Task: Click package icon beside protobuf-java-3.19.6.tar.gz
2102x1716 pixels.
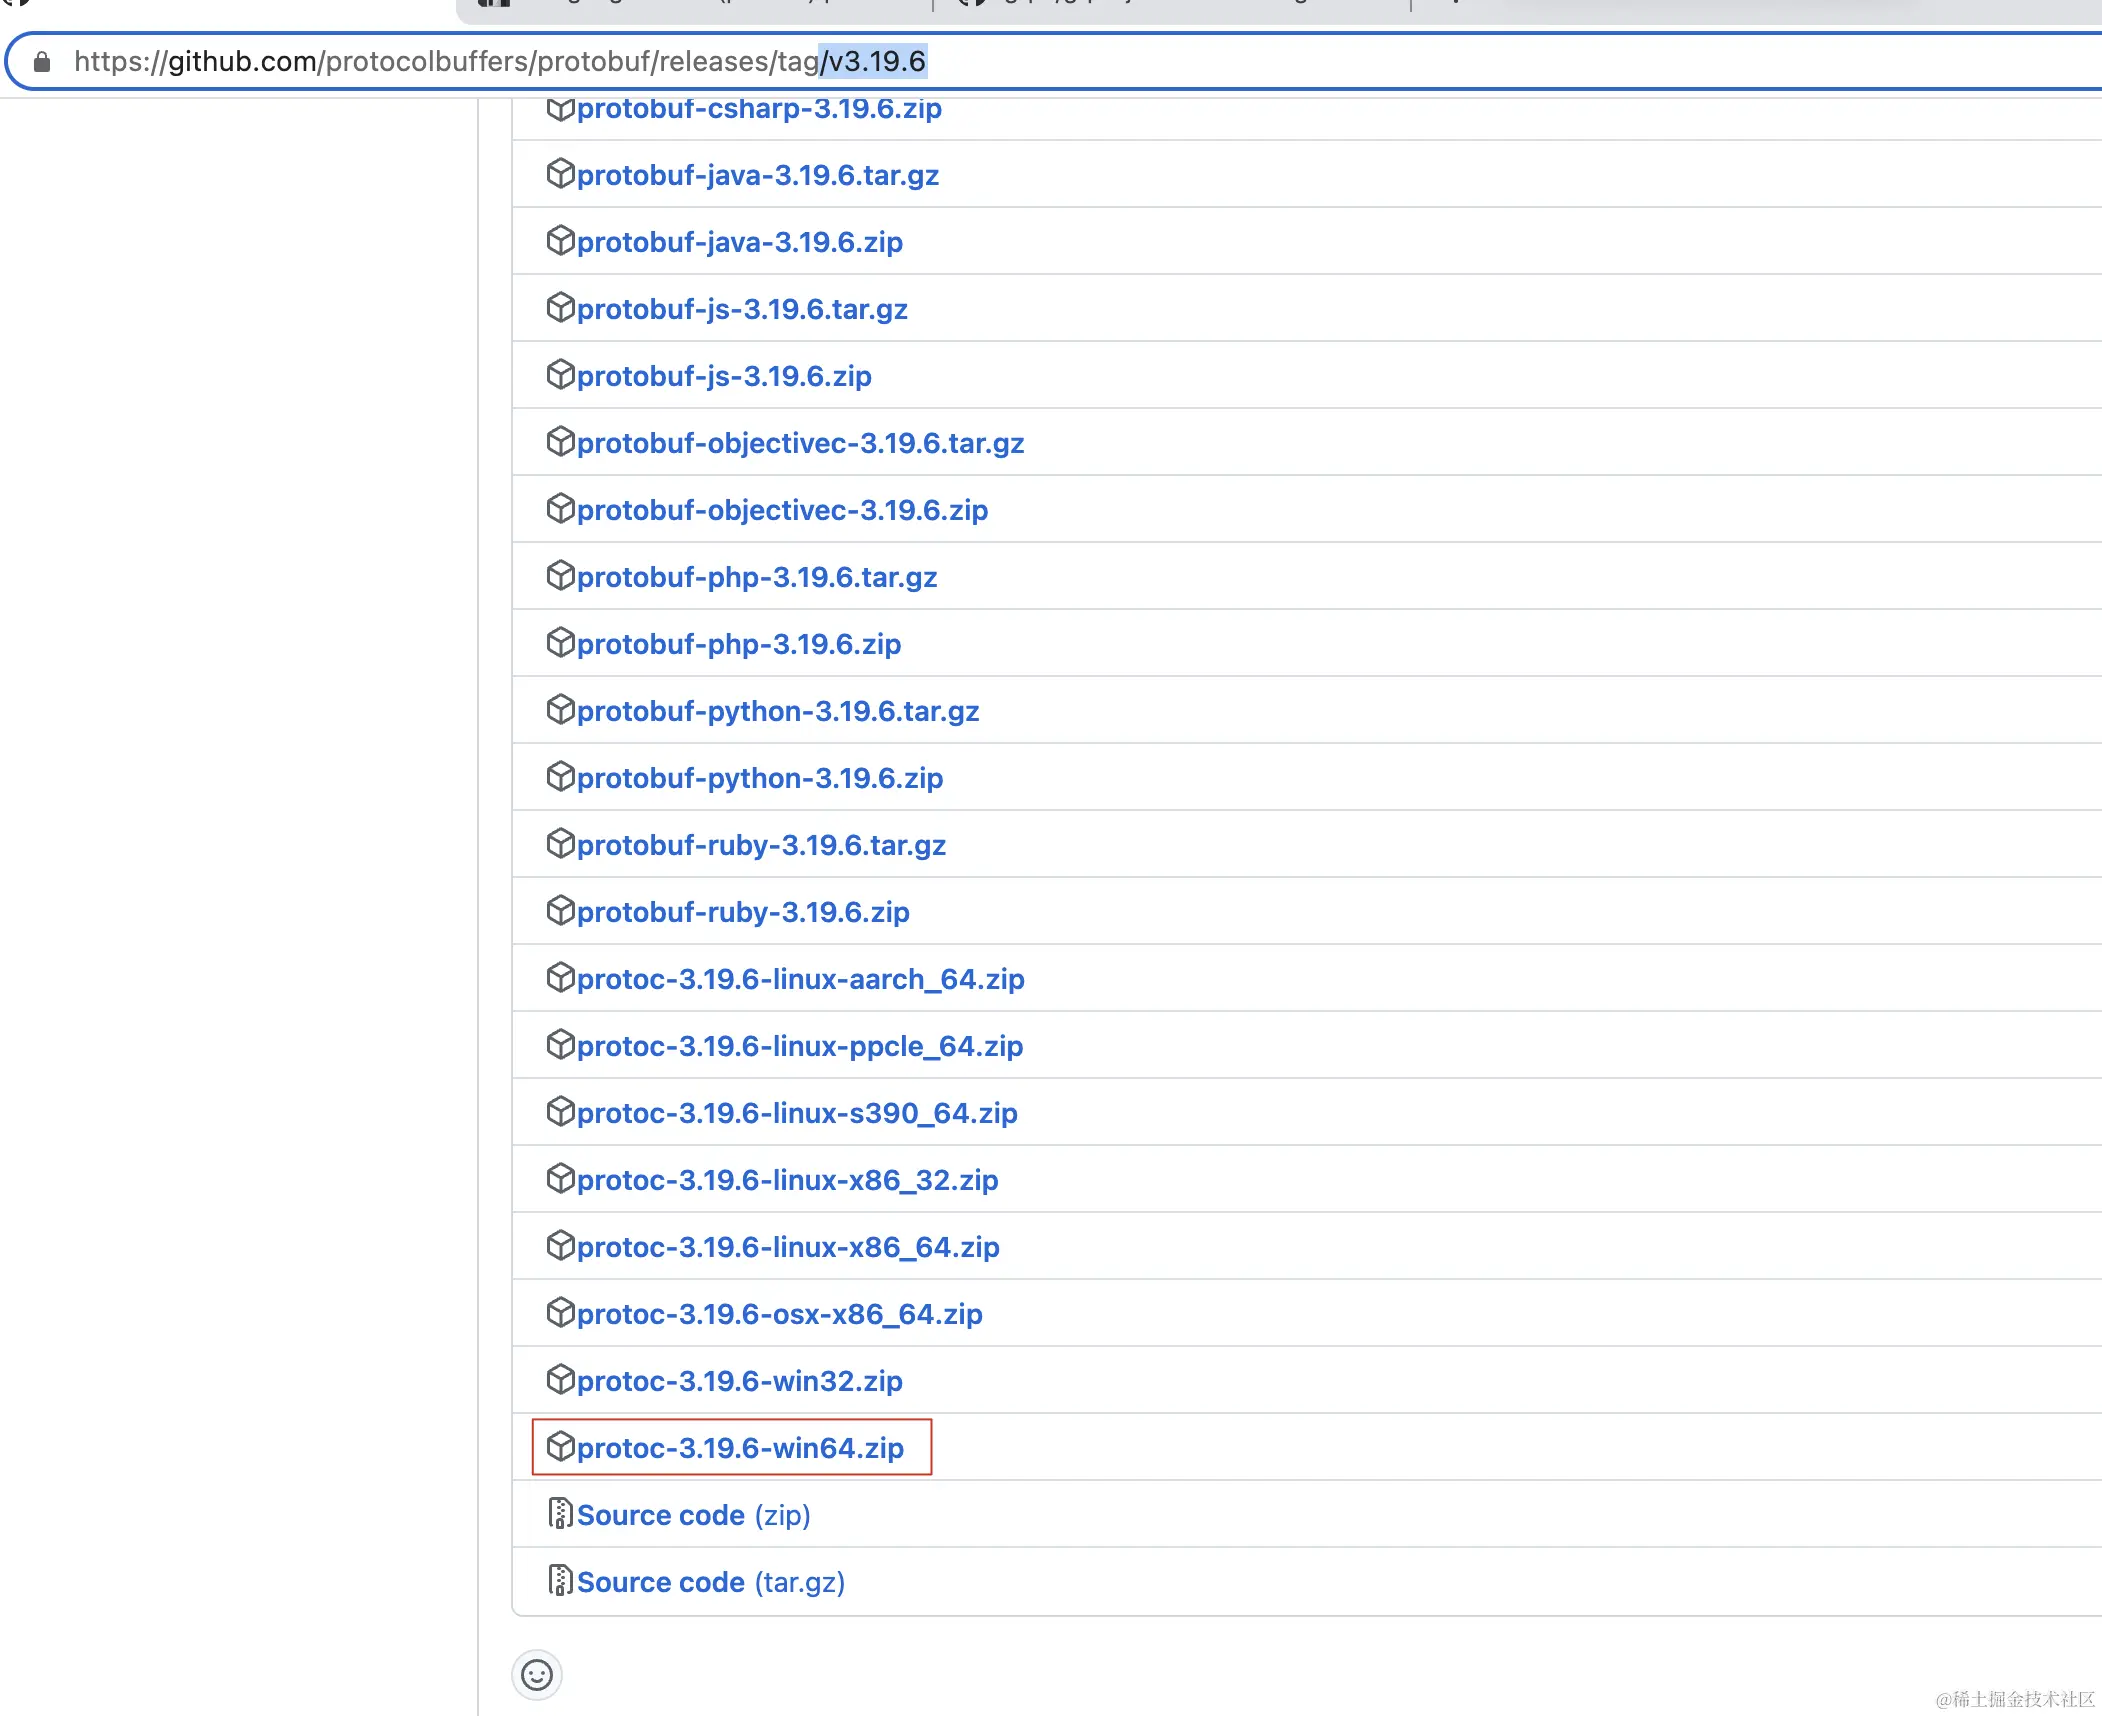Action: click(x=560, y=174)
